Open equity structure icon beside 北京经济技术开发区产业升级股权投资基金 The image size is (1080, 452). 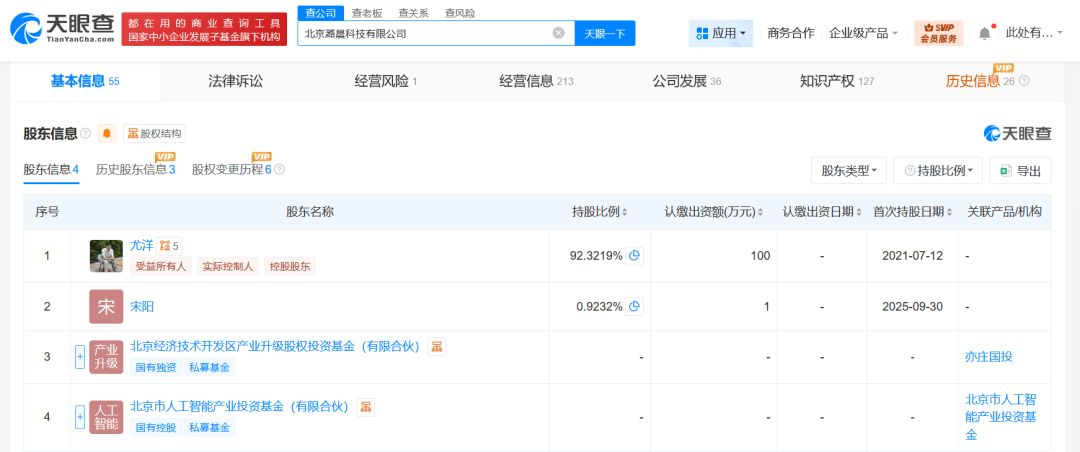pyautogui.click(x=437, y=346)
